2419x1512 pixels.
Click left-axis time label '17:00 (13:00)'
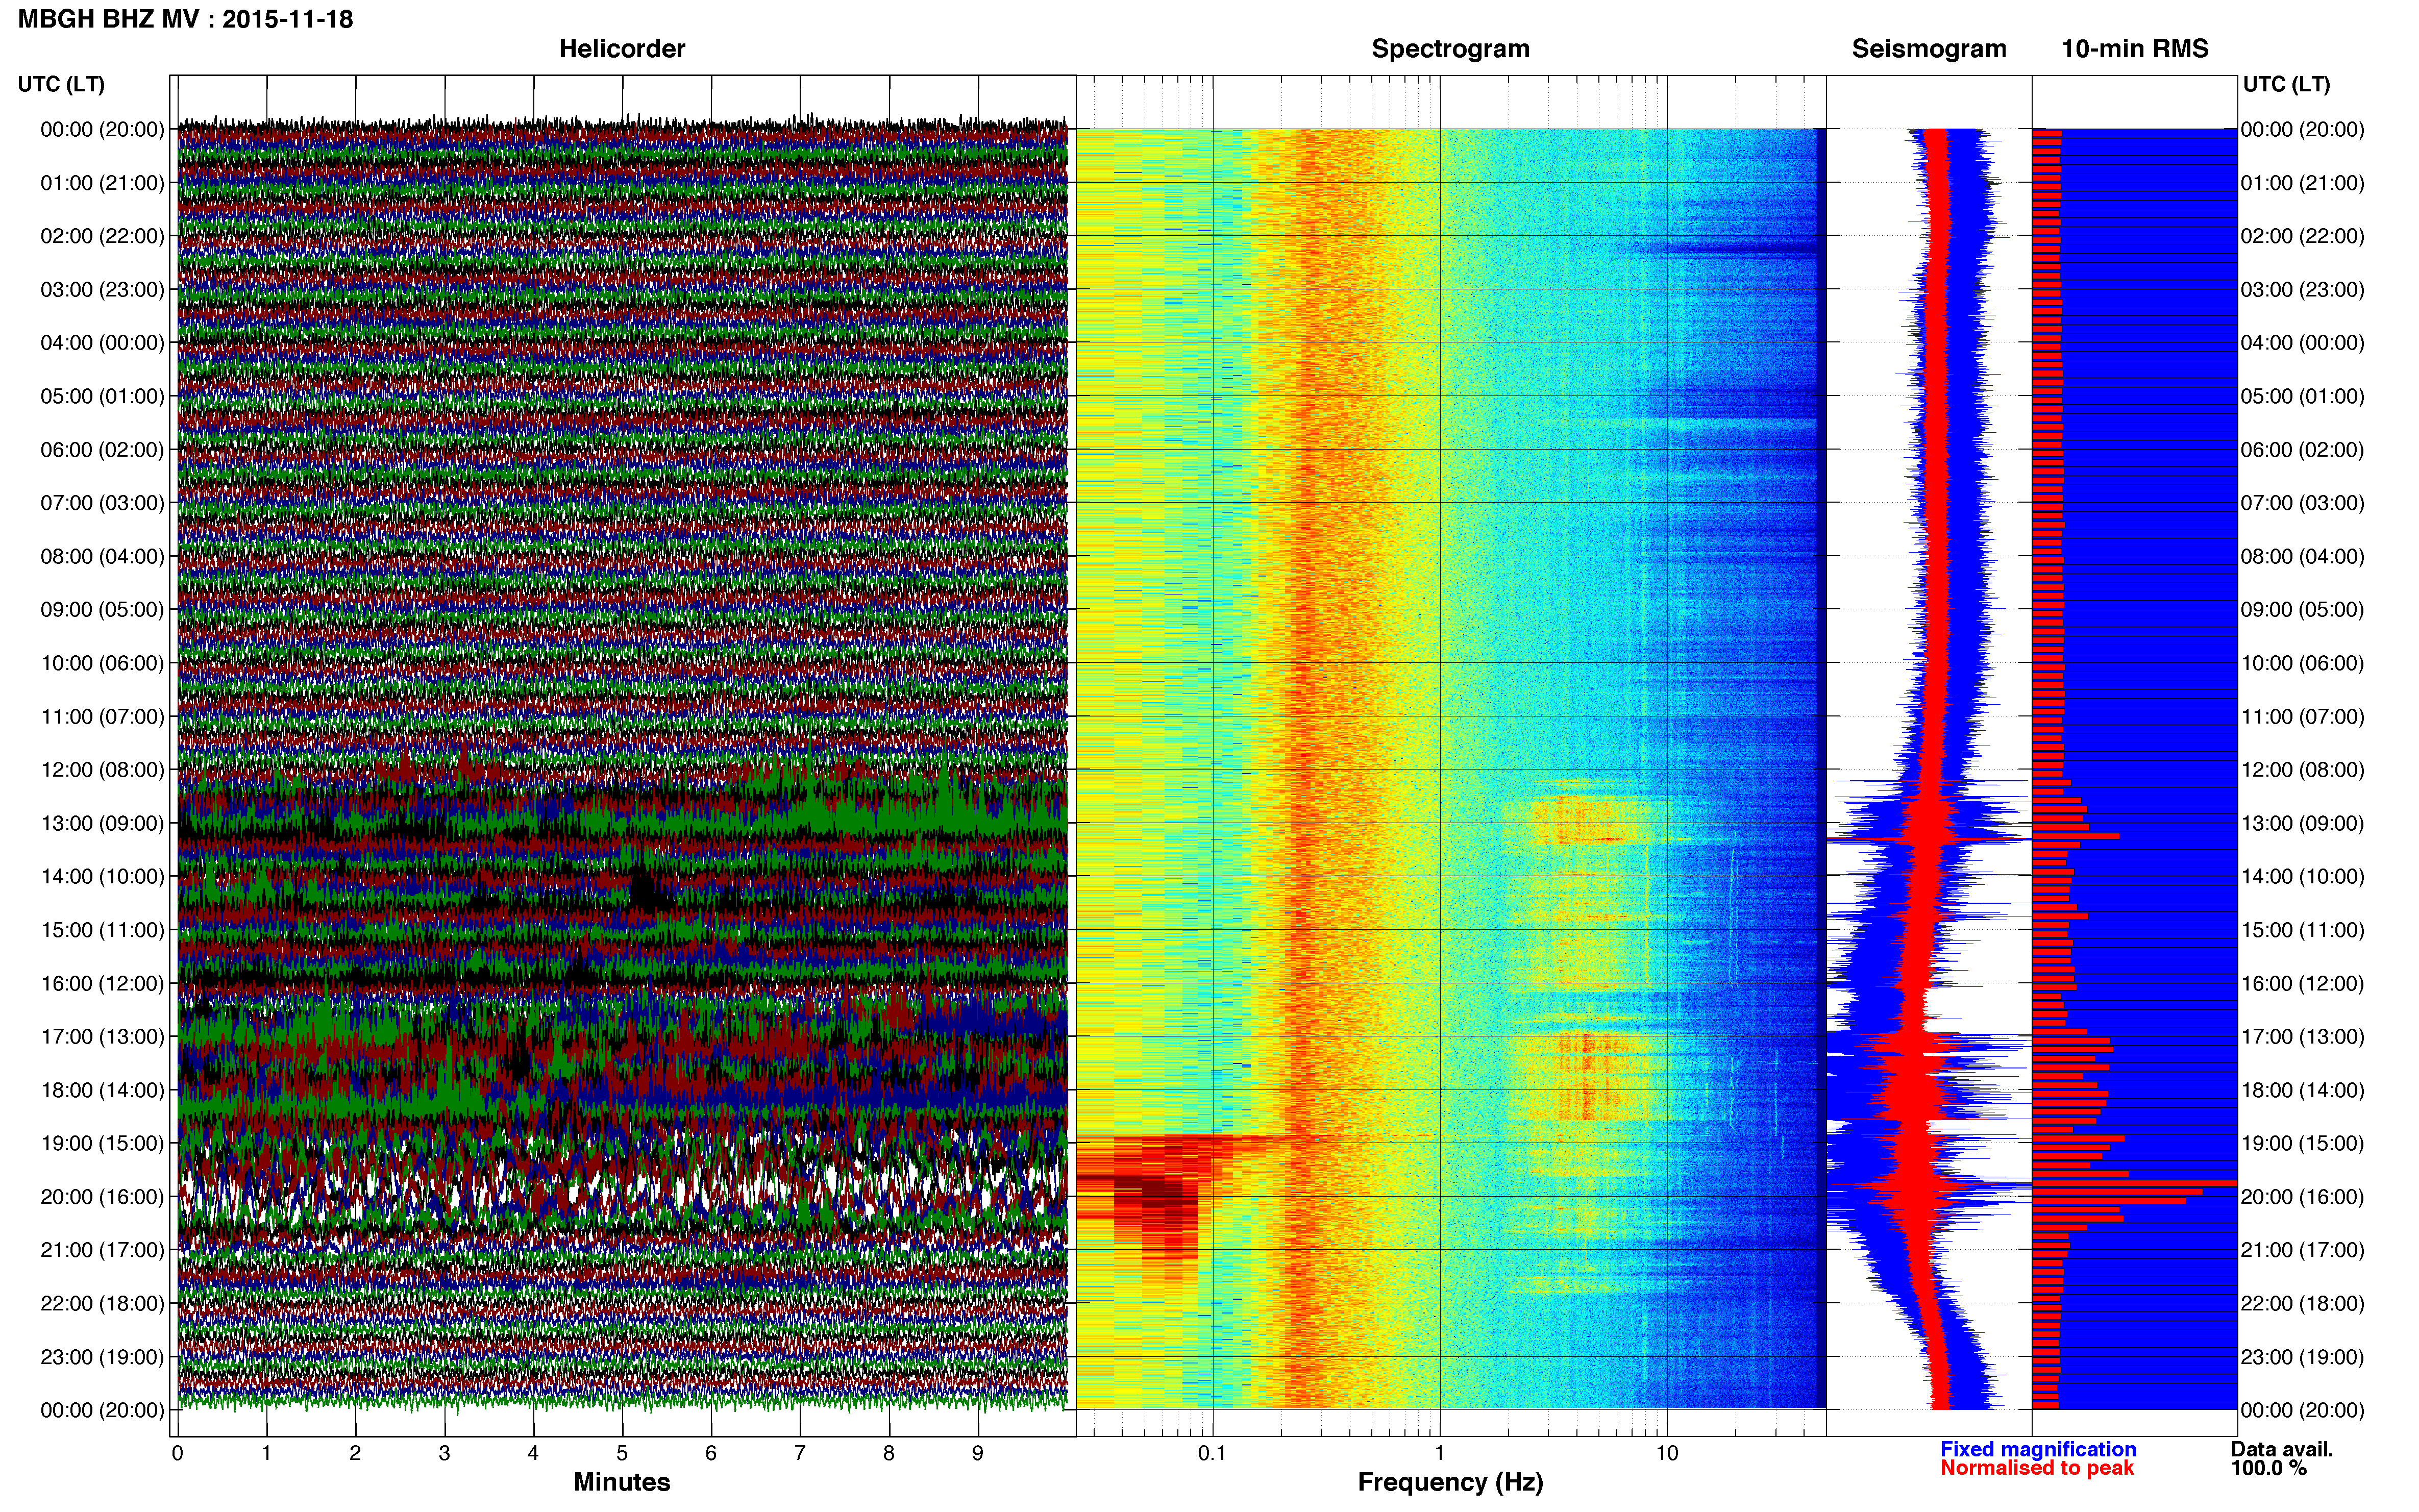click(x=102, y=1037)
